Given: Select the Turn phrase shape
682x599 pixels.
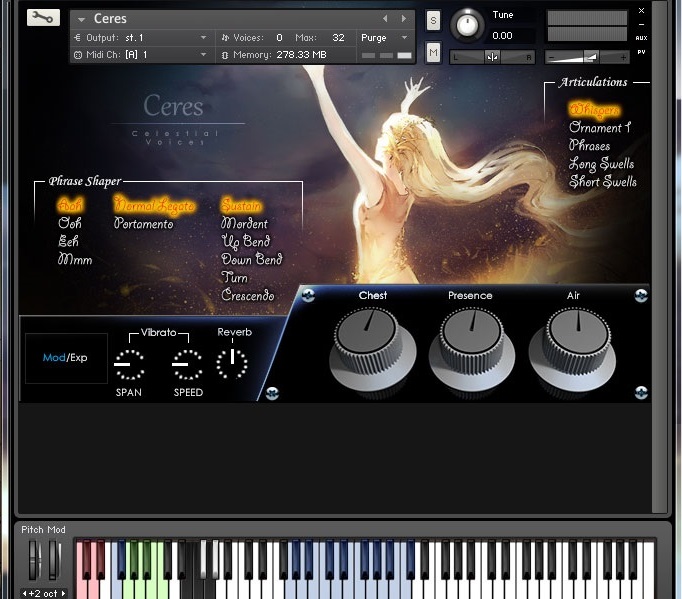Looking at the screenshot, I should 234,278.
